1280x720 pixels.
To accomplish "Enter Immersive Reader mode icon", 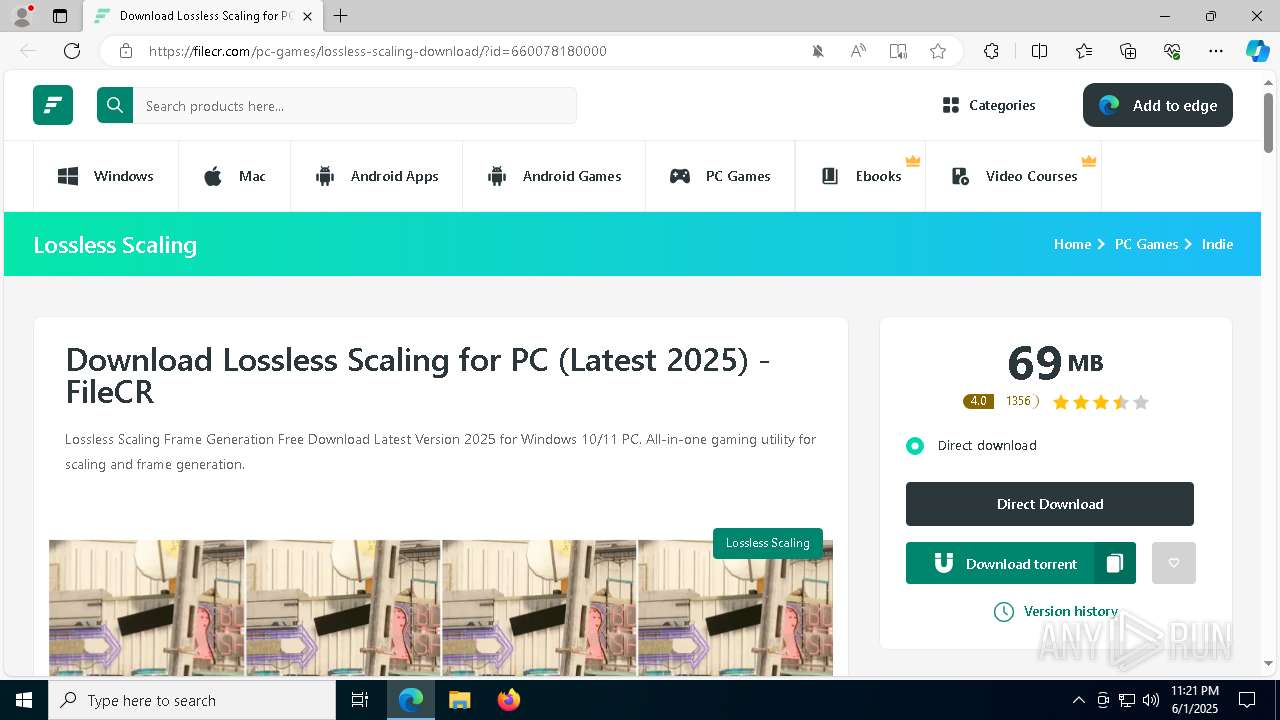I will pyautogui.click(x=898, y=51).
